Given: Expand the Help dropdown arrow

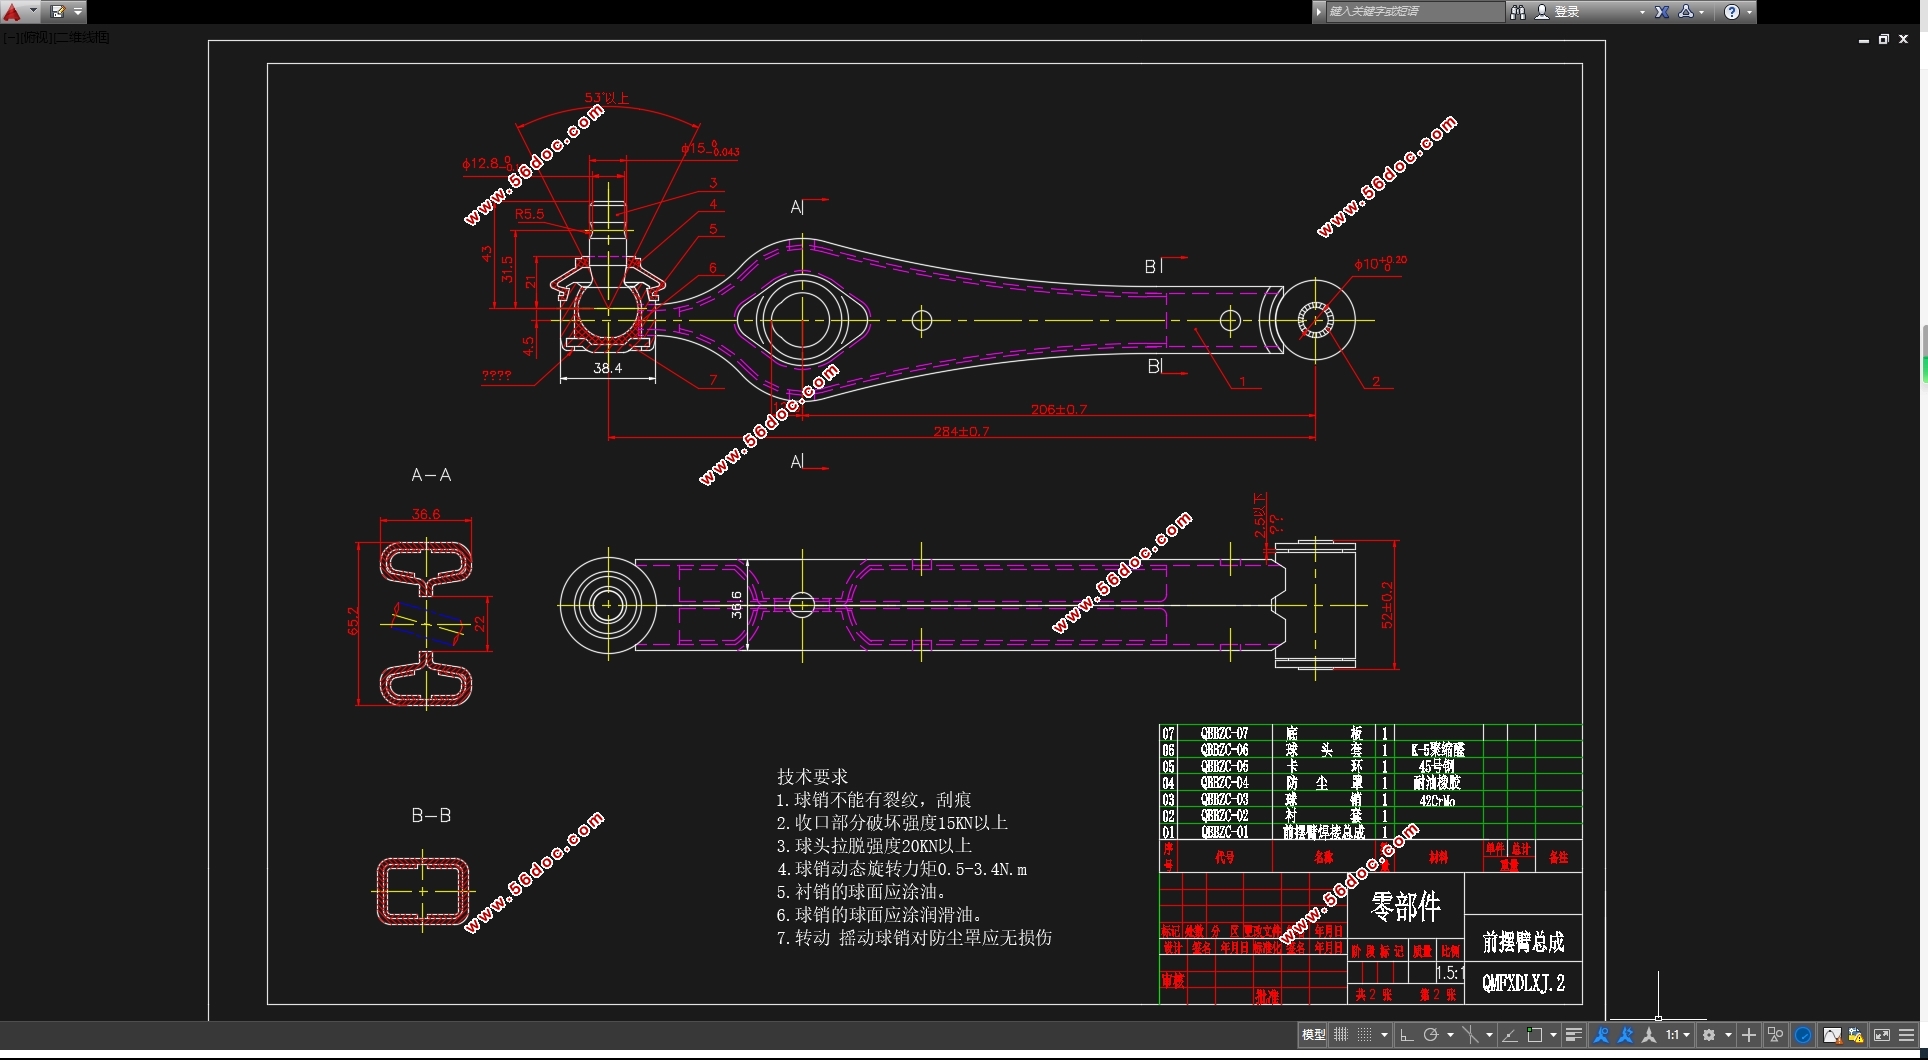Looking at the screenshot, I should [x=1749, y=12].
